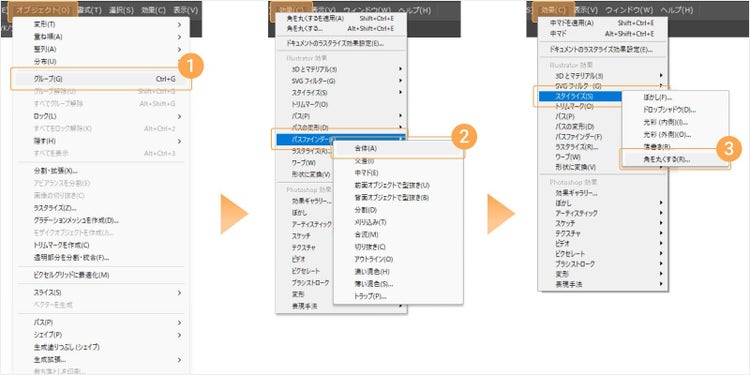750x375 pixels.
Task: Expand SVG フィルター(G) arrow in the middle Effect menu
Action: point(400,81)
